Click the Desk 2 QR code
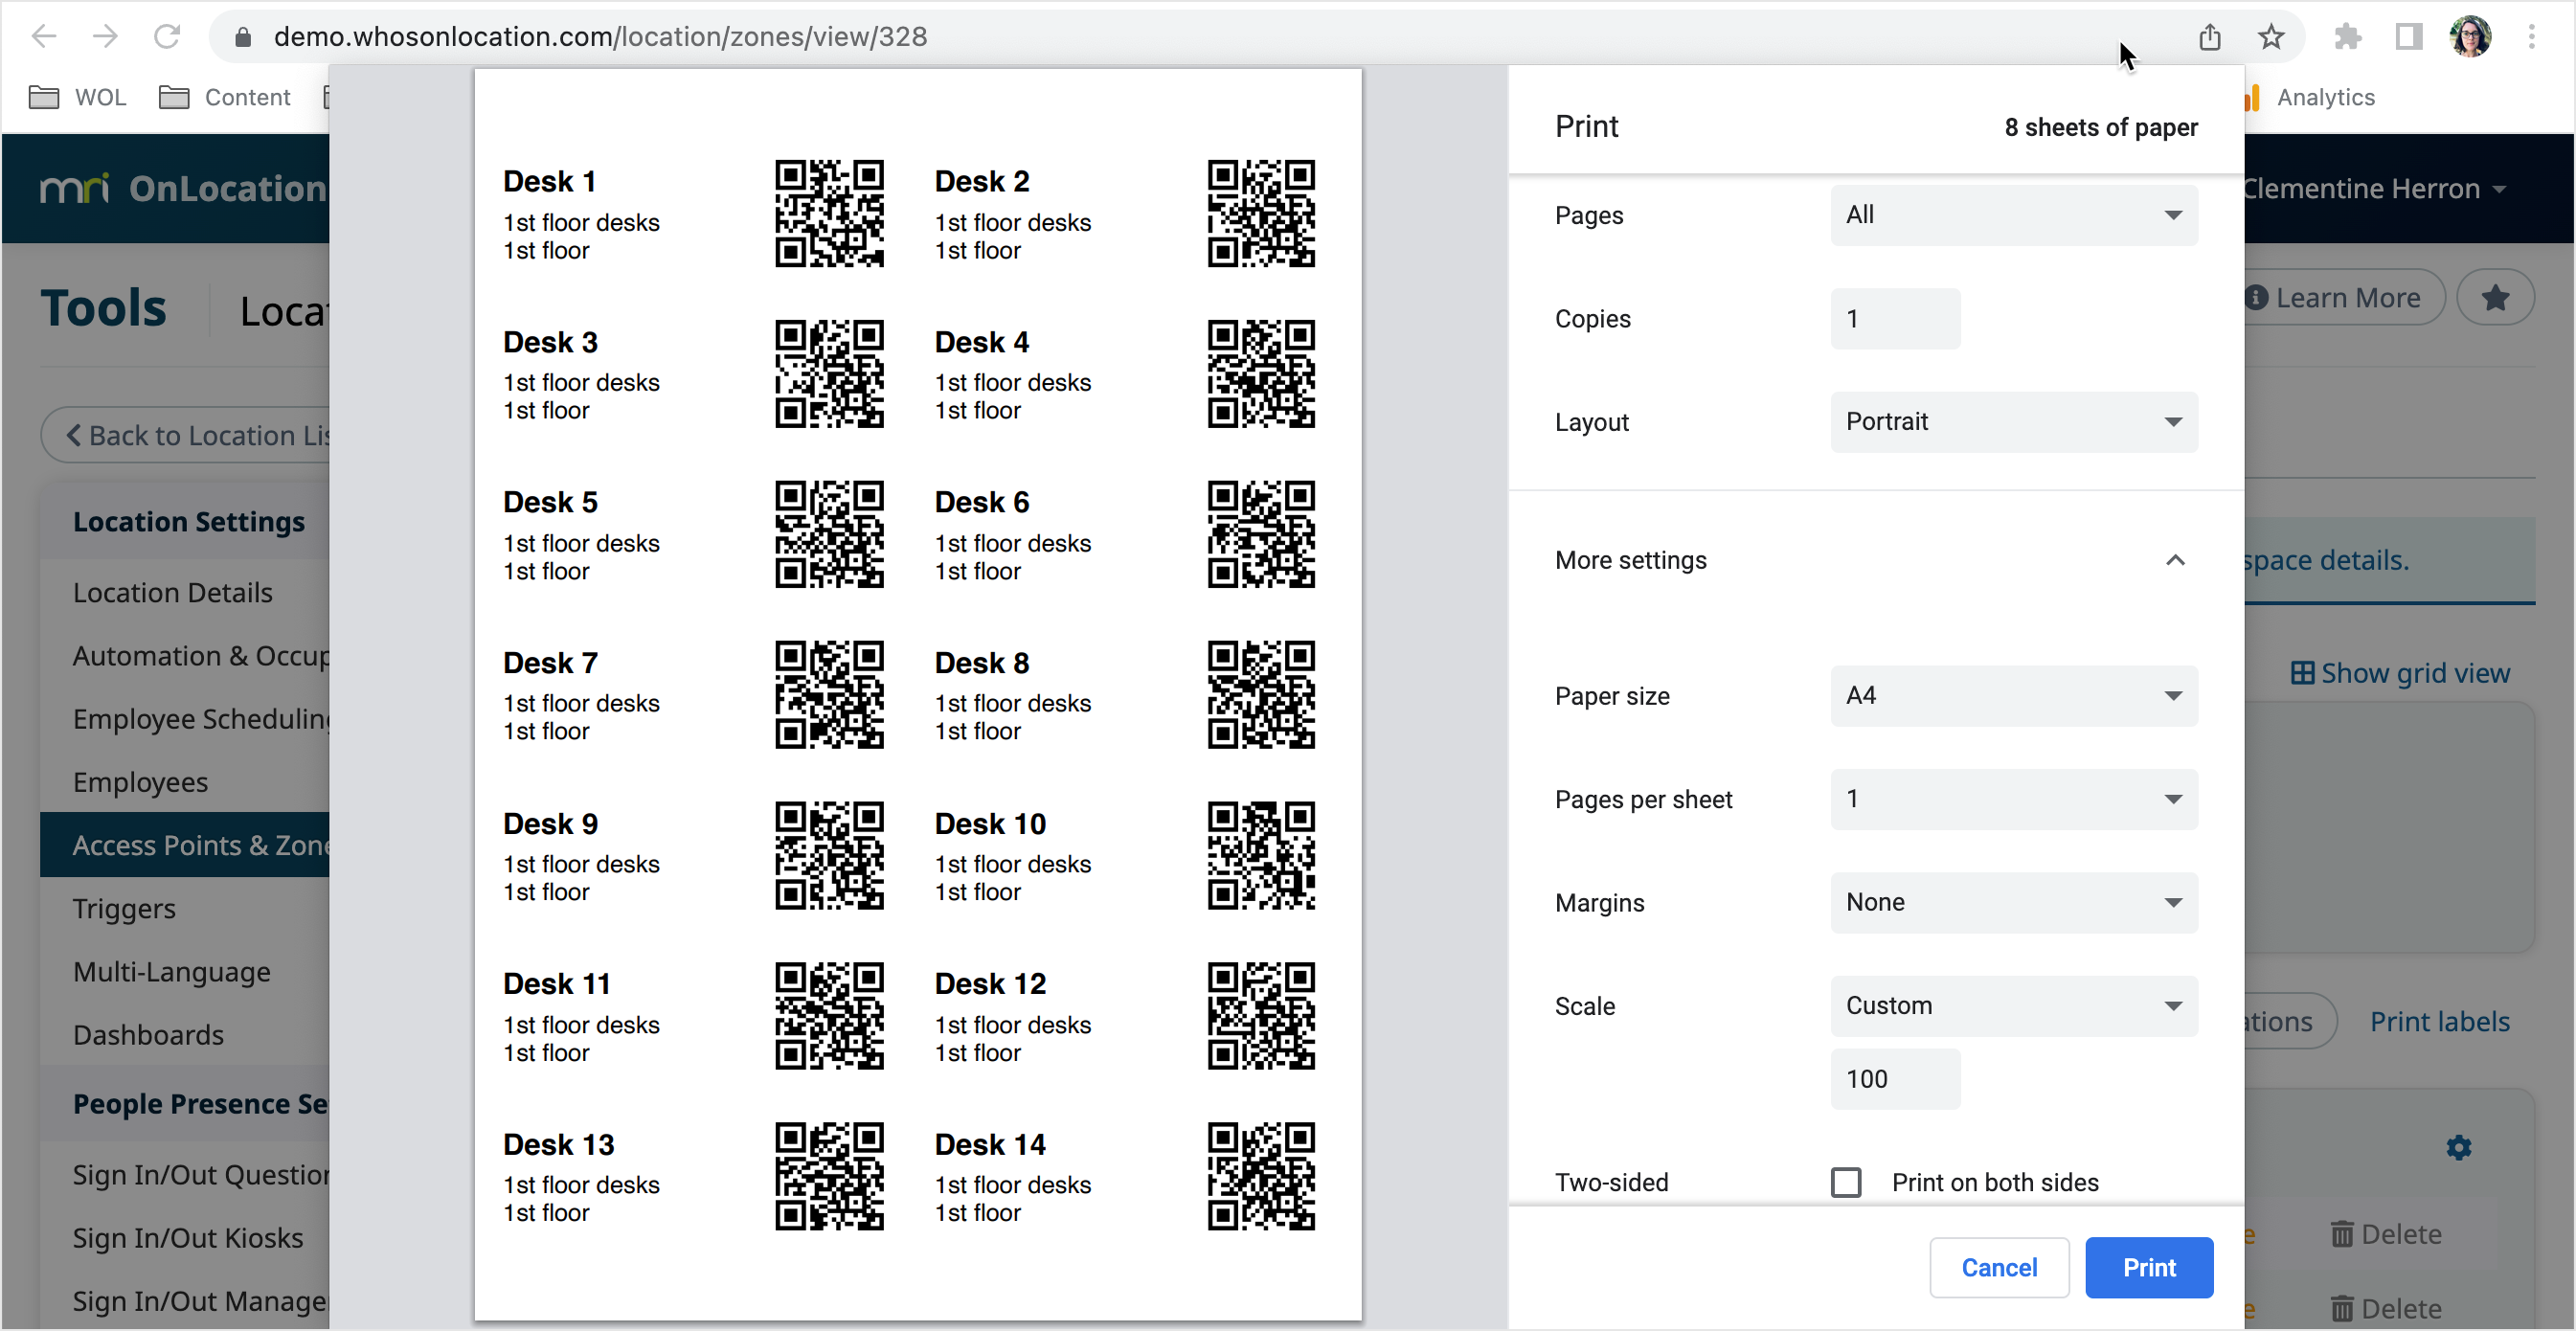 coord(1261,214)
